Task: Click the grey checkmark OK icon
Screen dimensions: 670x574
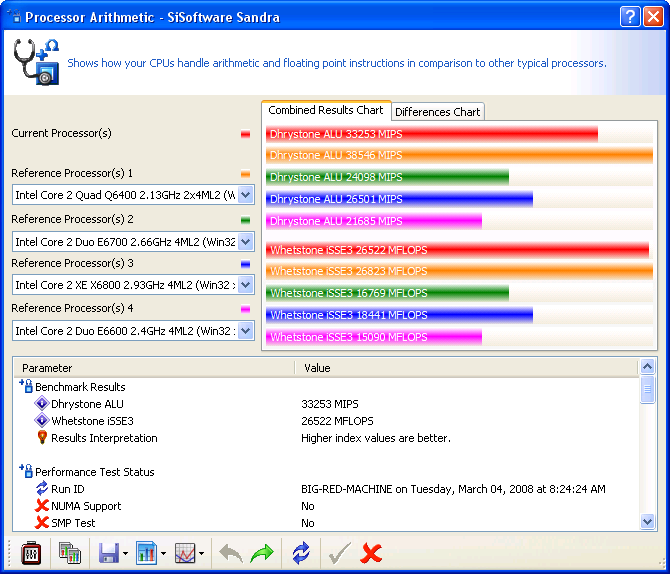Action: (340, 553)
